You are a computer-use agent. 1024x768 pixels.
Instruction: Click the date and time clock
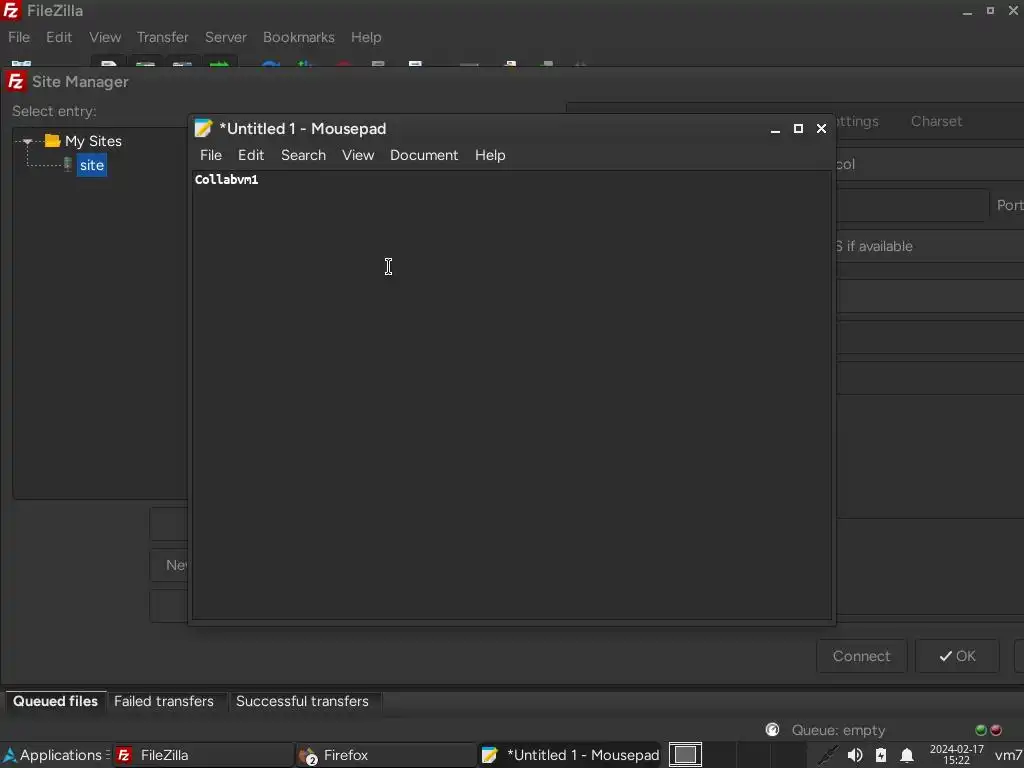[956, 754]
